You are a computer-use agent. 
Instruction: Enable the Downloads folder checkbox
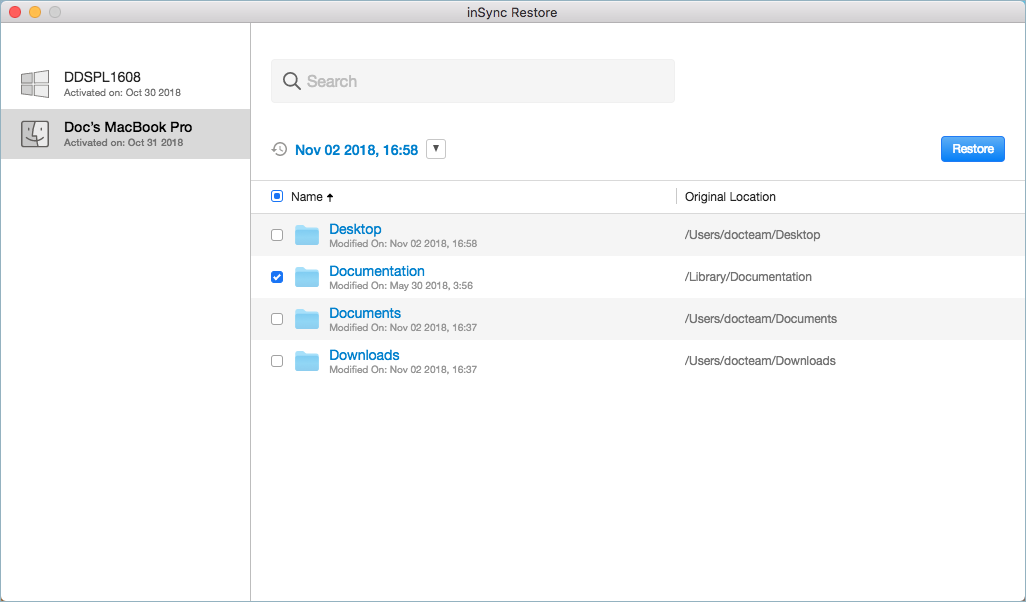(x=277, y=361)
